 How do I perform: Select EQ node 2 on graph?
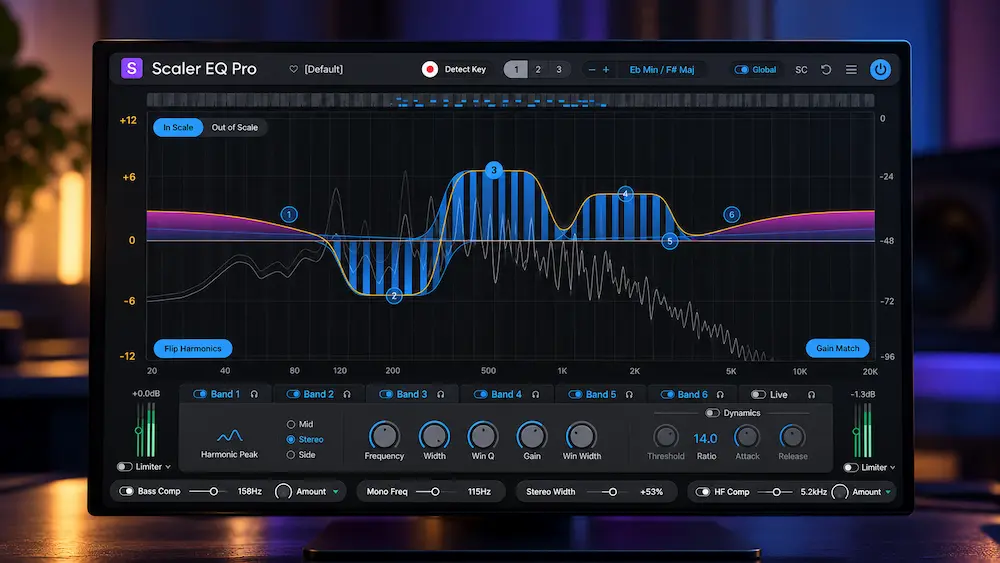394,296
